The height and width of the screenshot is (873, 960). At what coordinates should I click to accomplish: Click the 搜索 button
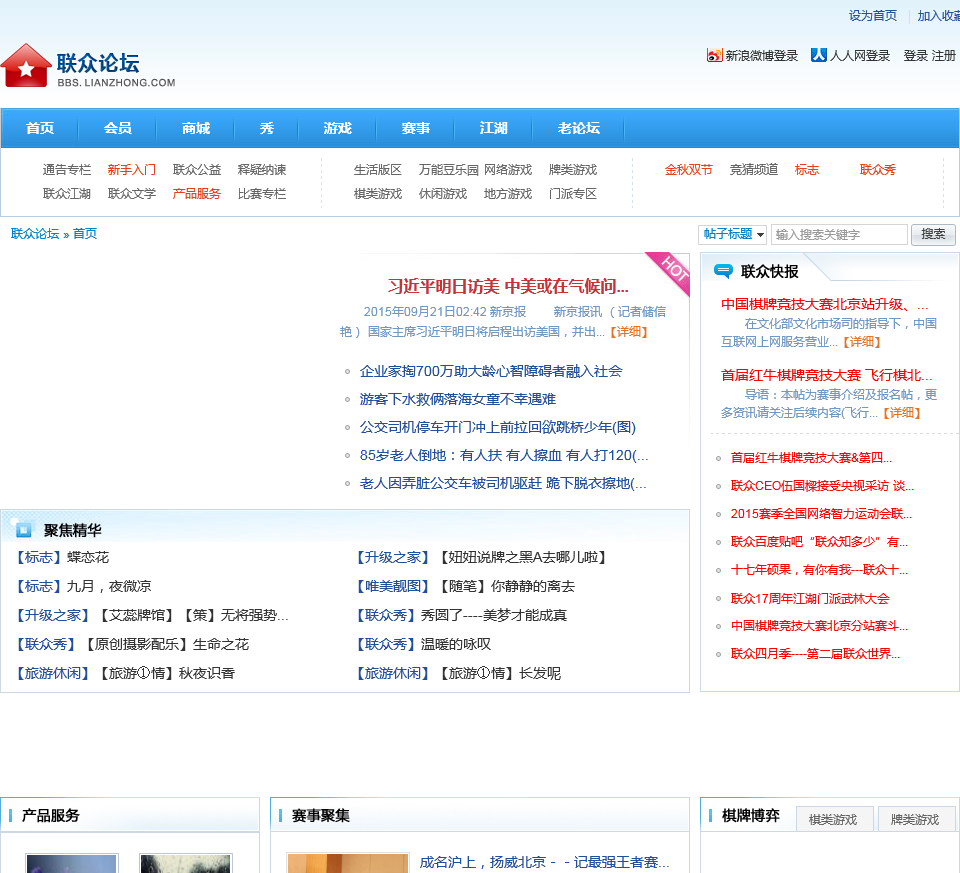933,234
